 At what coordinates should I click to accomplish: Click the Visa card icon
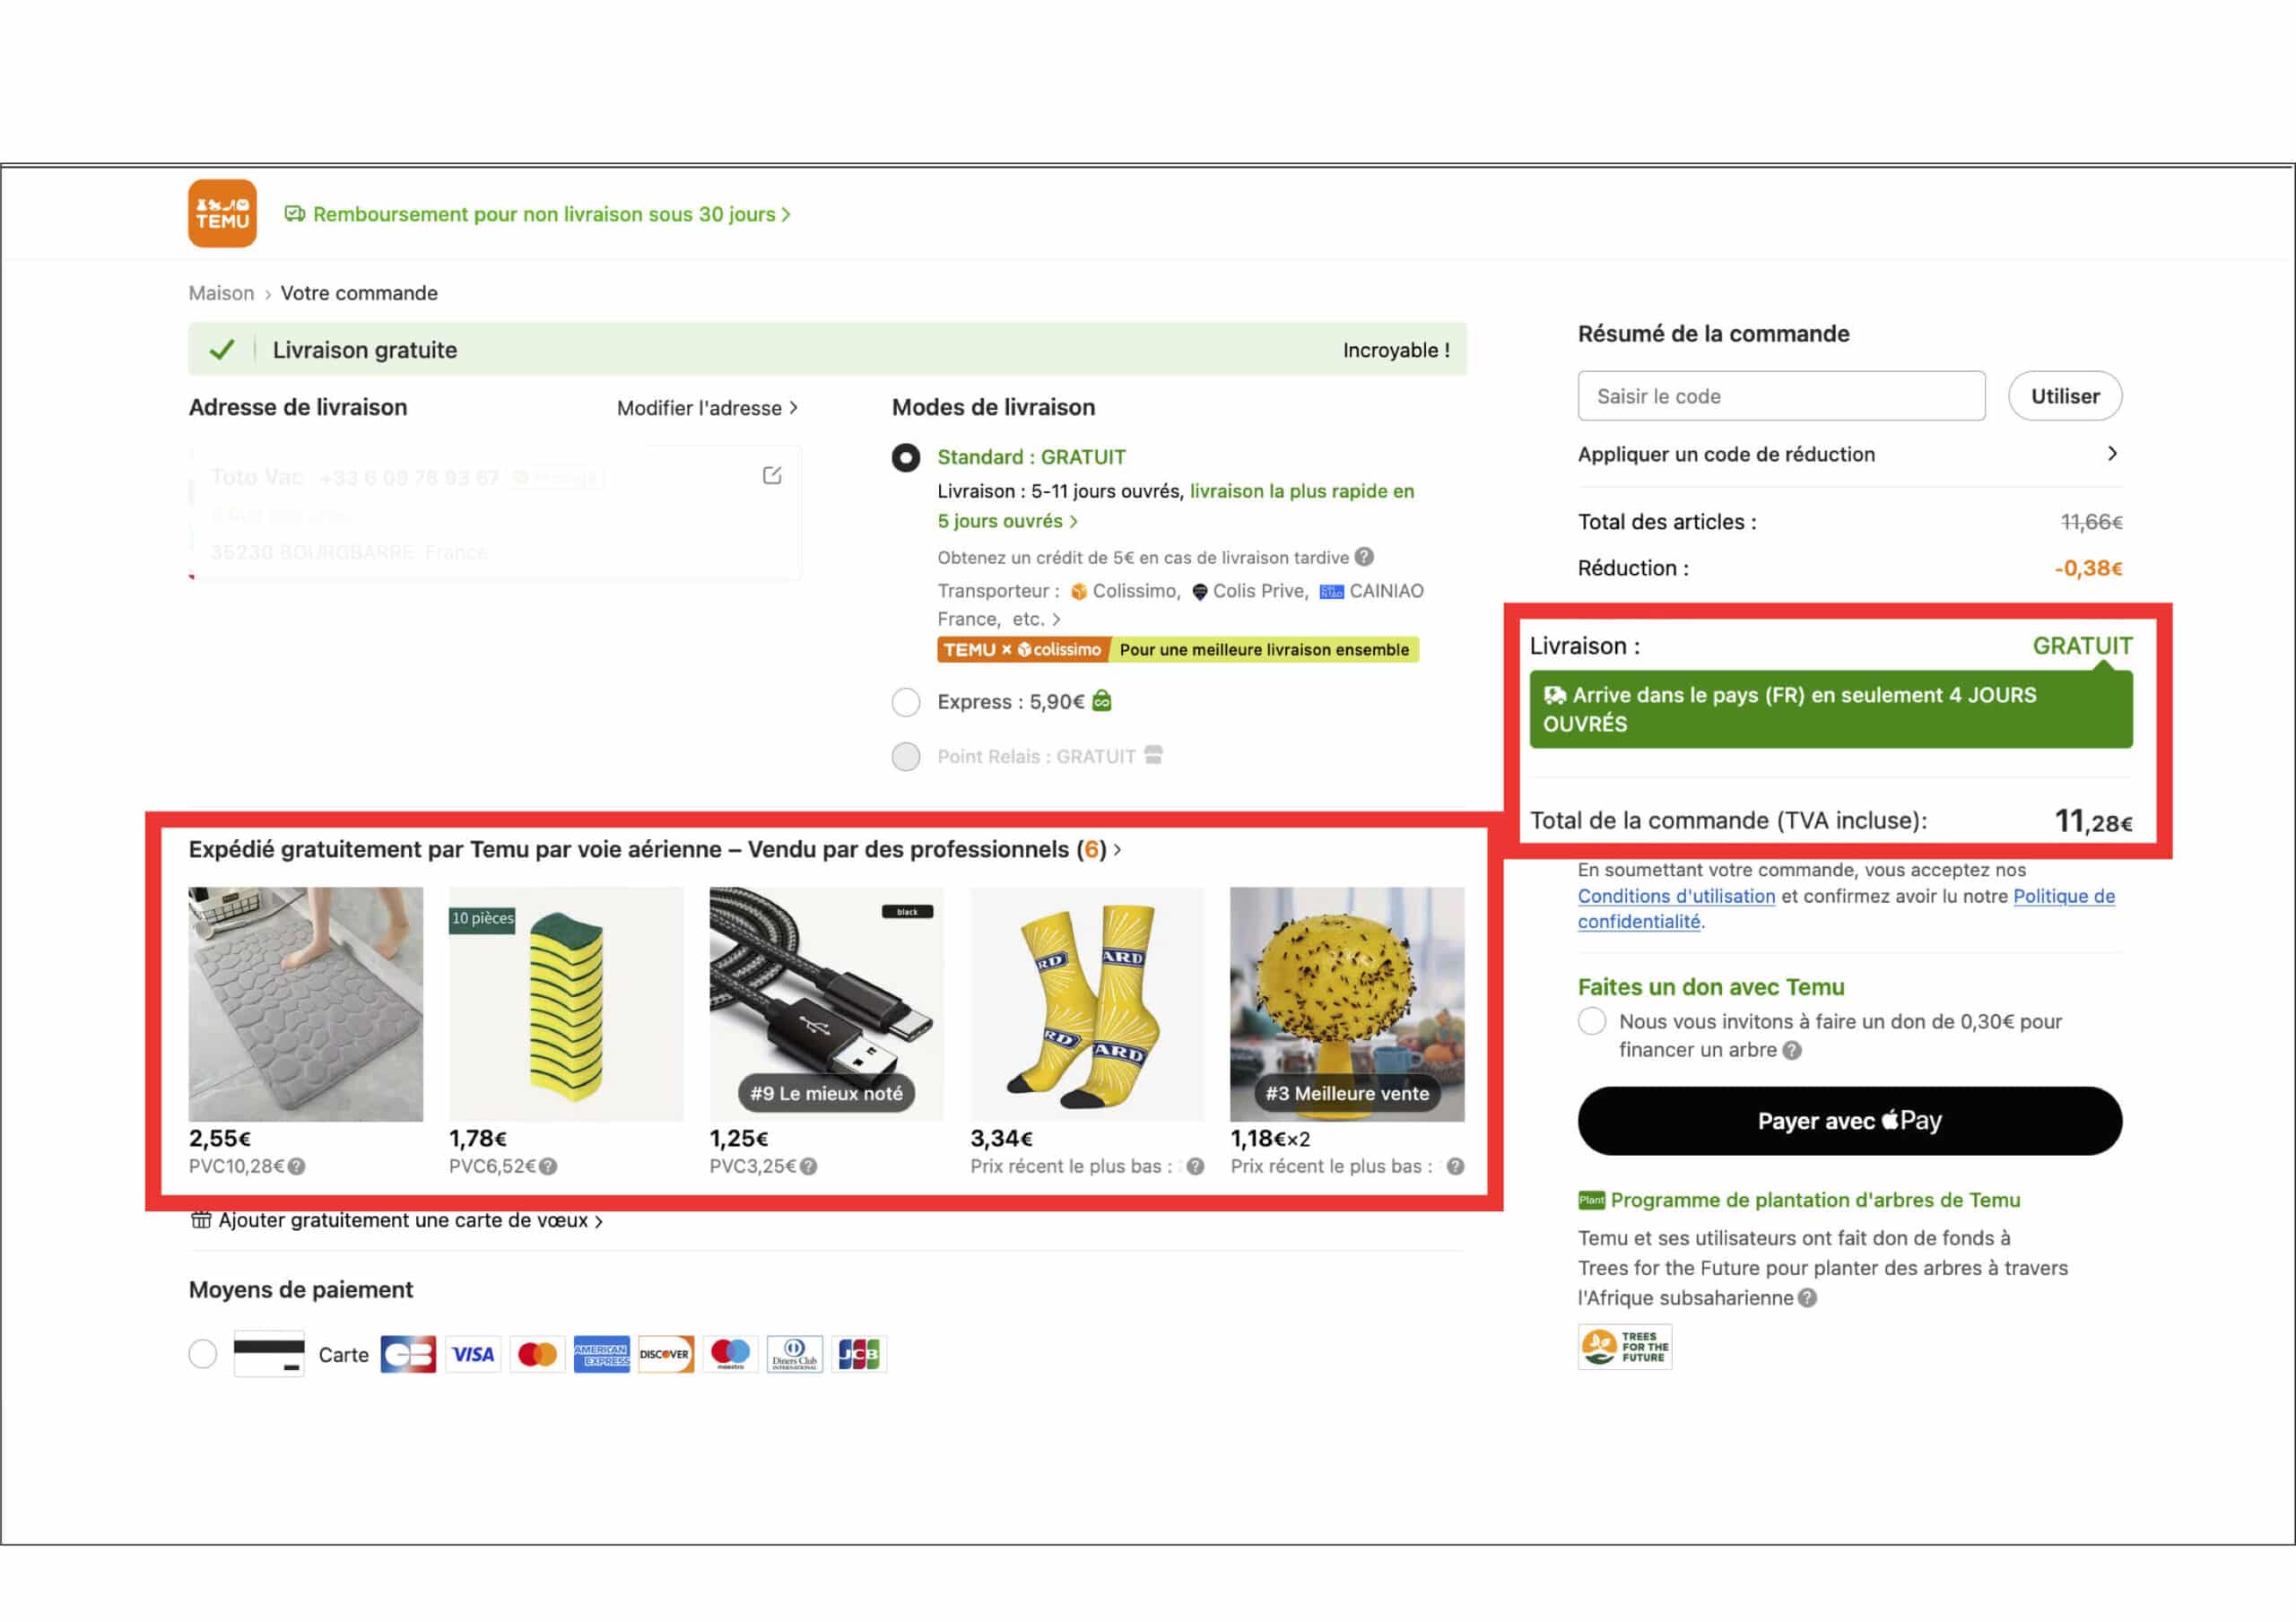473,1354
